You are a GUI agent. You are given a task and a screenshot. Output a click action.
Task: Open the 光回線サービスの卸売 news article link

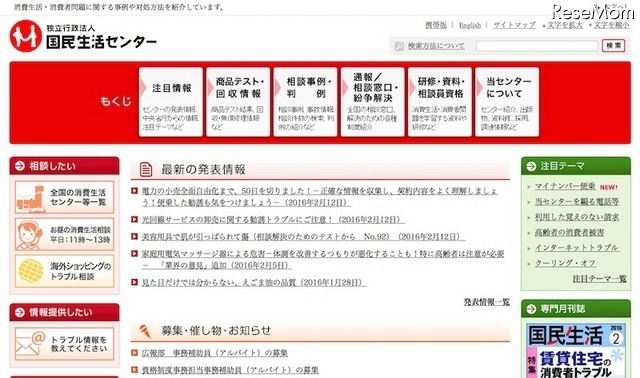[x=273, y=220]
